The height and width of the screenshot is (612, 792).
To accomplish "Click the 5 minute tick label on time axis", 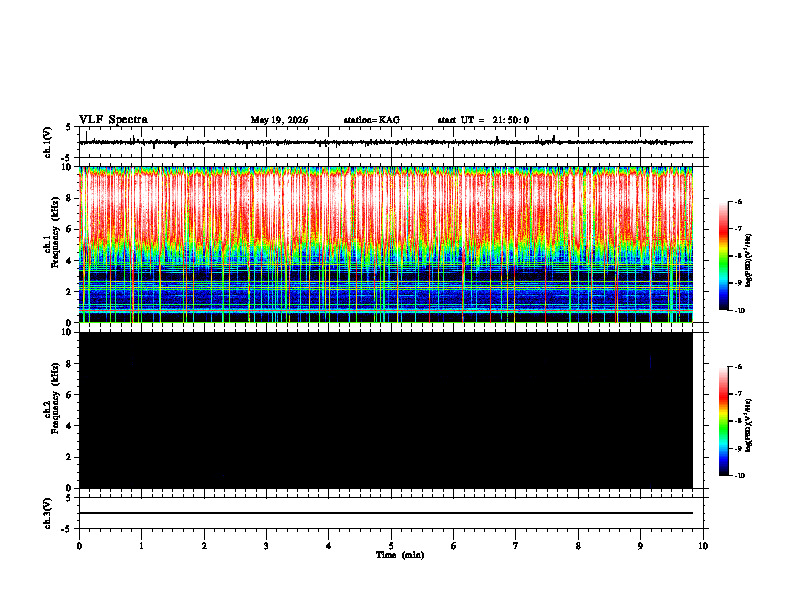I will pos(391,546).
